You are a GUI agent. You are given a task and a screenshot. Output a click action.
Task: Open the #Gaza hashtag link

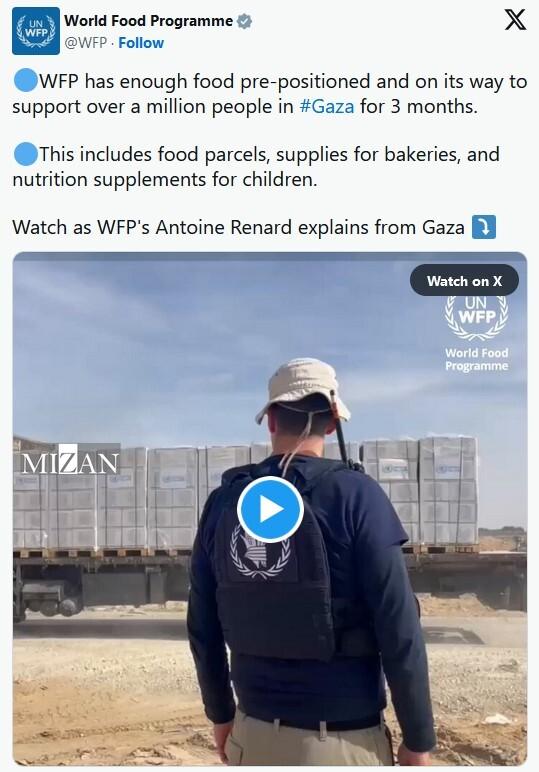pyautogui.click(x=327, y=106)
